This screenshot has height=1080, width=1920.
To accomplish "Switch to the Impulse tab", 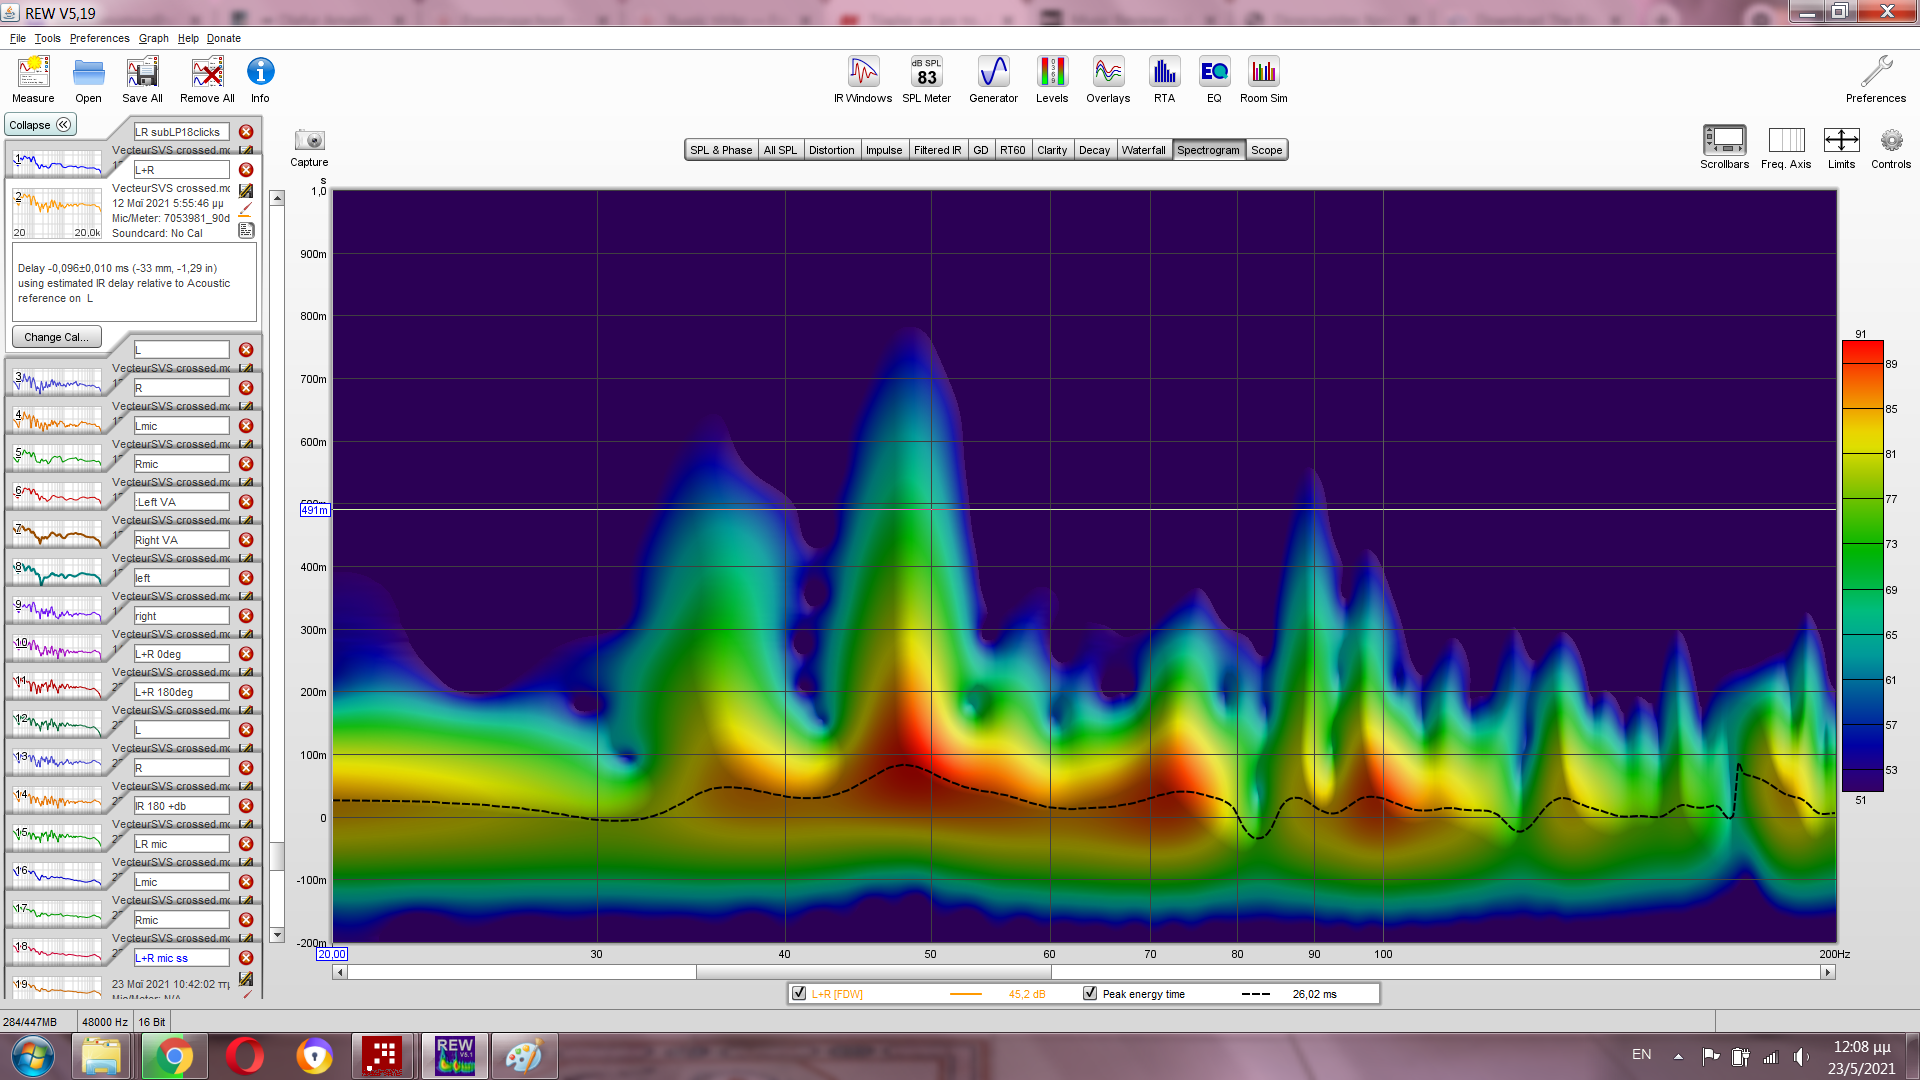I will point(883,150).
